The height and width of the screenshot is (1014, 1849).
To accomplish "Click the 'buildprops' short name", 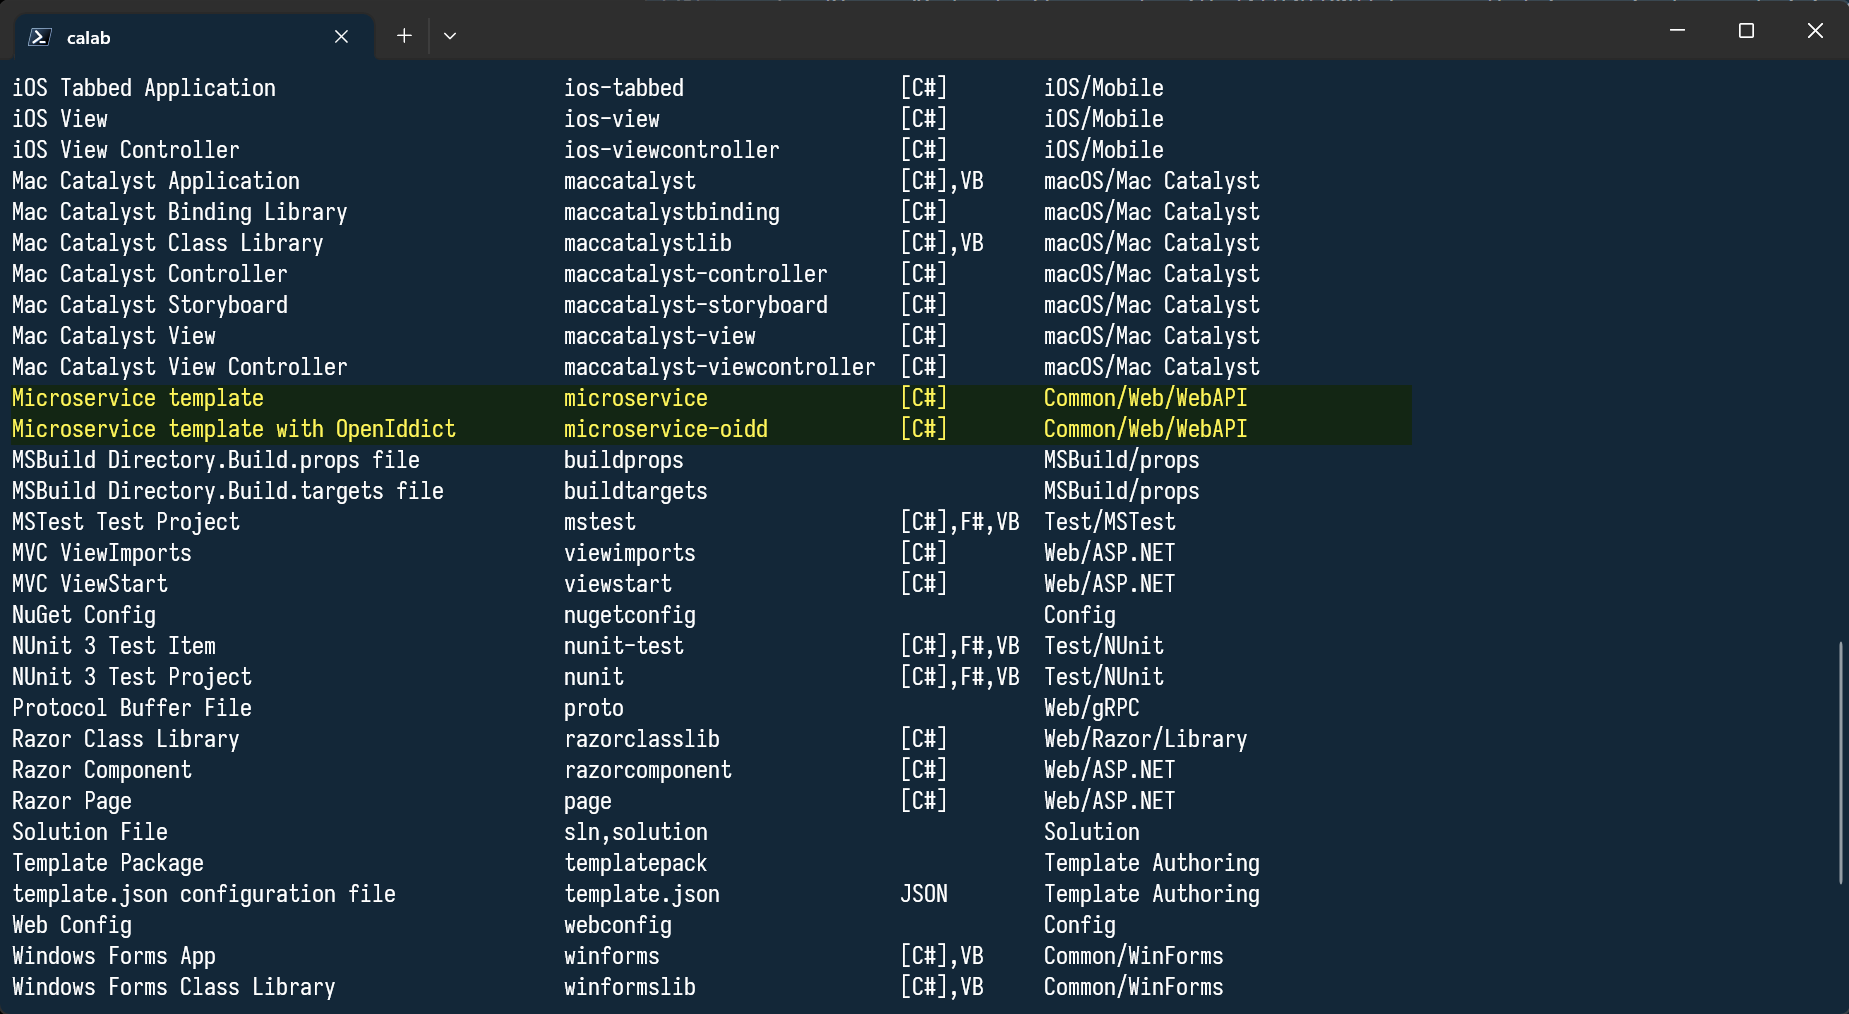I will 624,460.
